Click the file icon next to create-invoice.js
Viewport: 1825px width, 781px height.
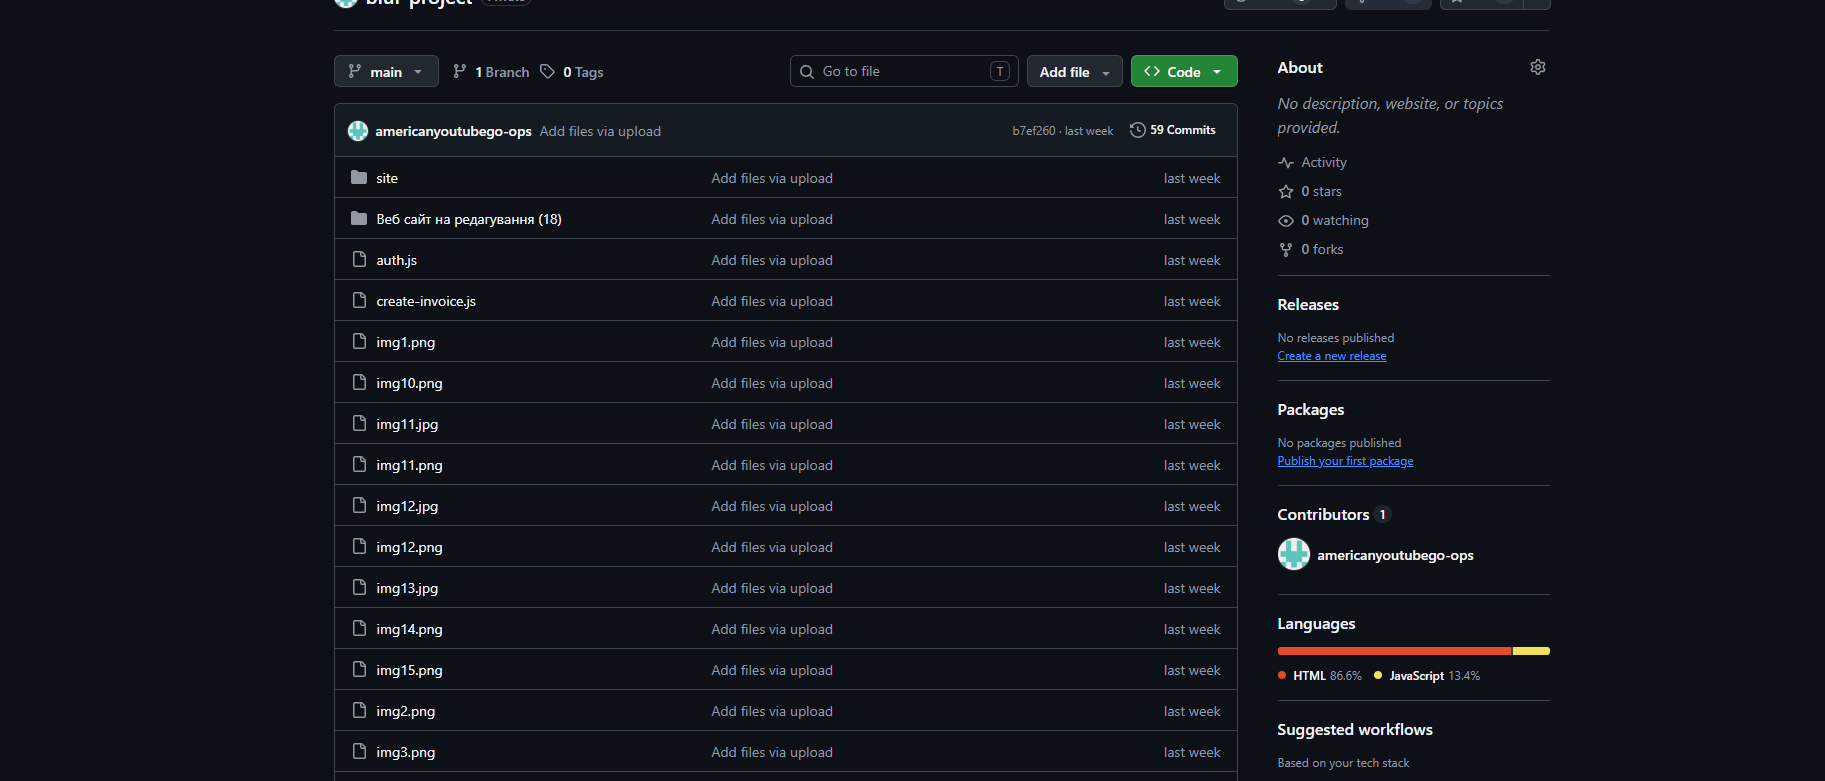[x=359, y=300]
